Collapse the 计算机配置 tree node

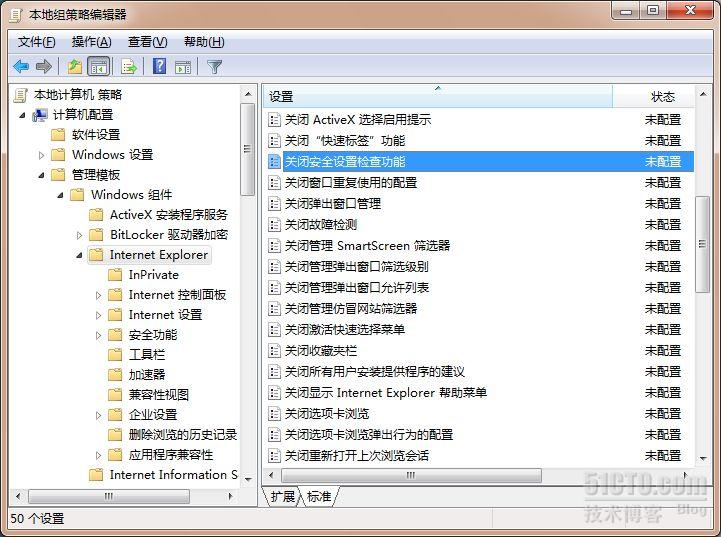(x=22, y=115)
